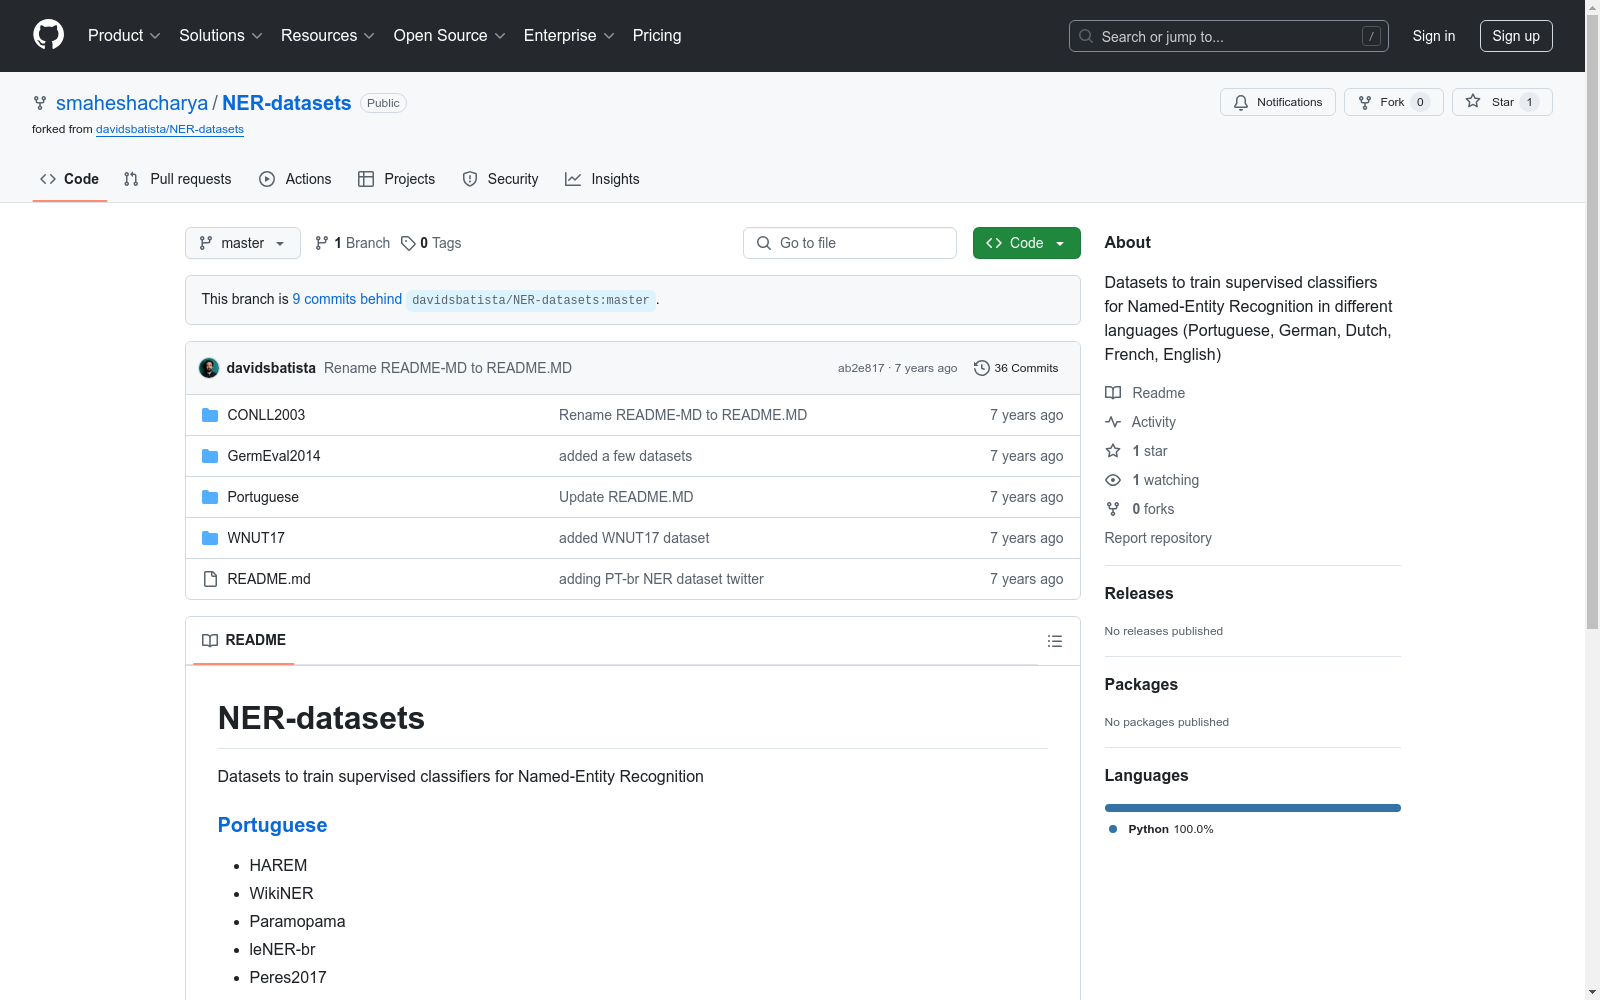The width and height of the screenshot is (1600, 1000).
Task: Open the Product menu
Action: (x=124, y=35)
